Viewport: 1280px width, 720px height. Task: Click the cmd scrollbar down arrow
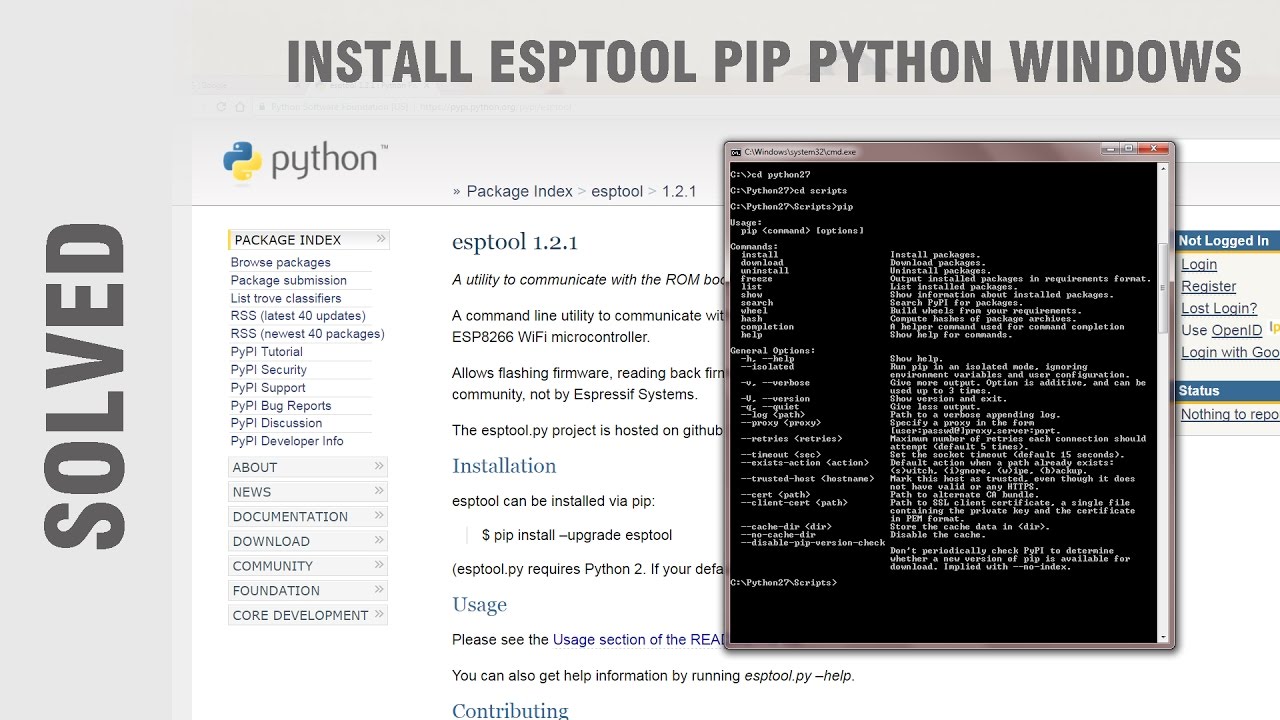pyautogui.click(x=1162, y=636)
